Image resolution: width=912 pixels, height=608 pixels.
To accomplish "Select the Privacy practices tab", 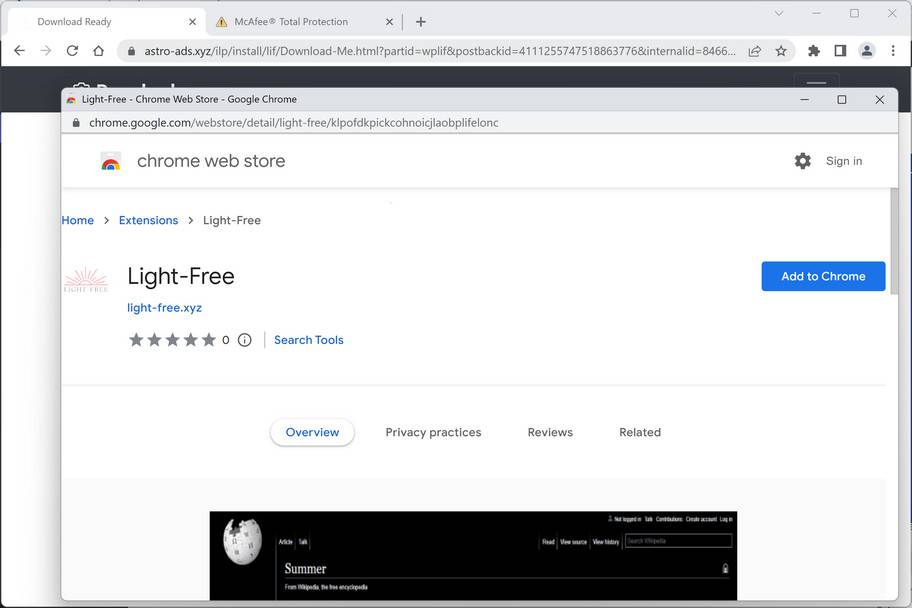I will pyautogui.click(x=433, y=432).
